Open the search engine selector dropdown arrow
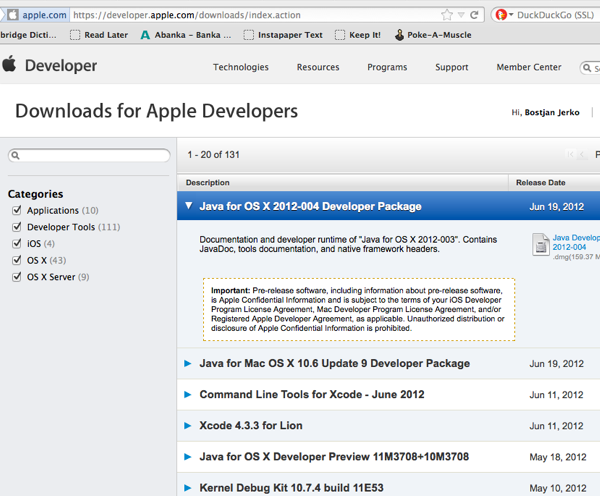This screenshot has height=496, width=600. 510,15
